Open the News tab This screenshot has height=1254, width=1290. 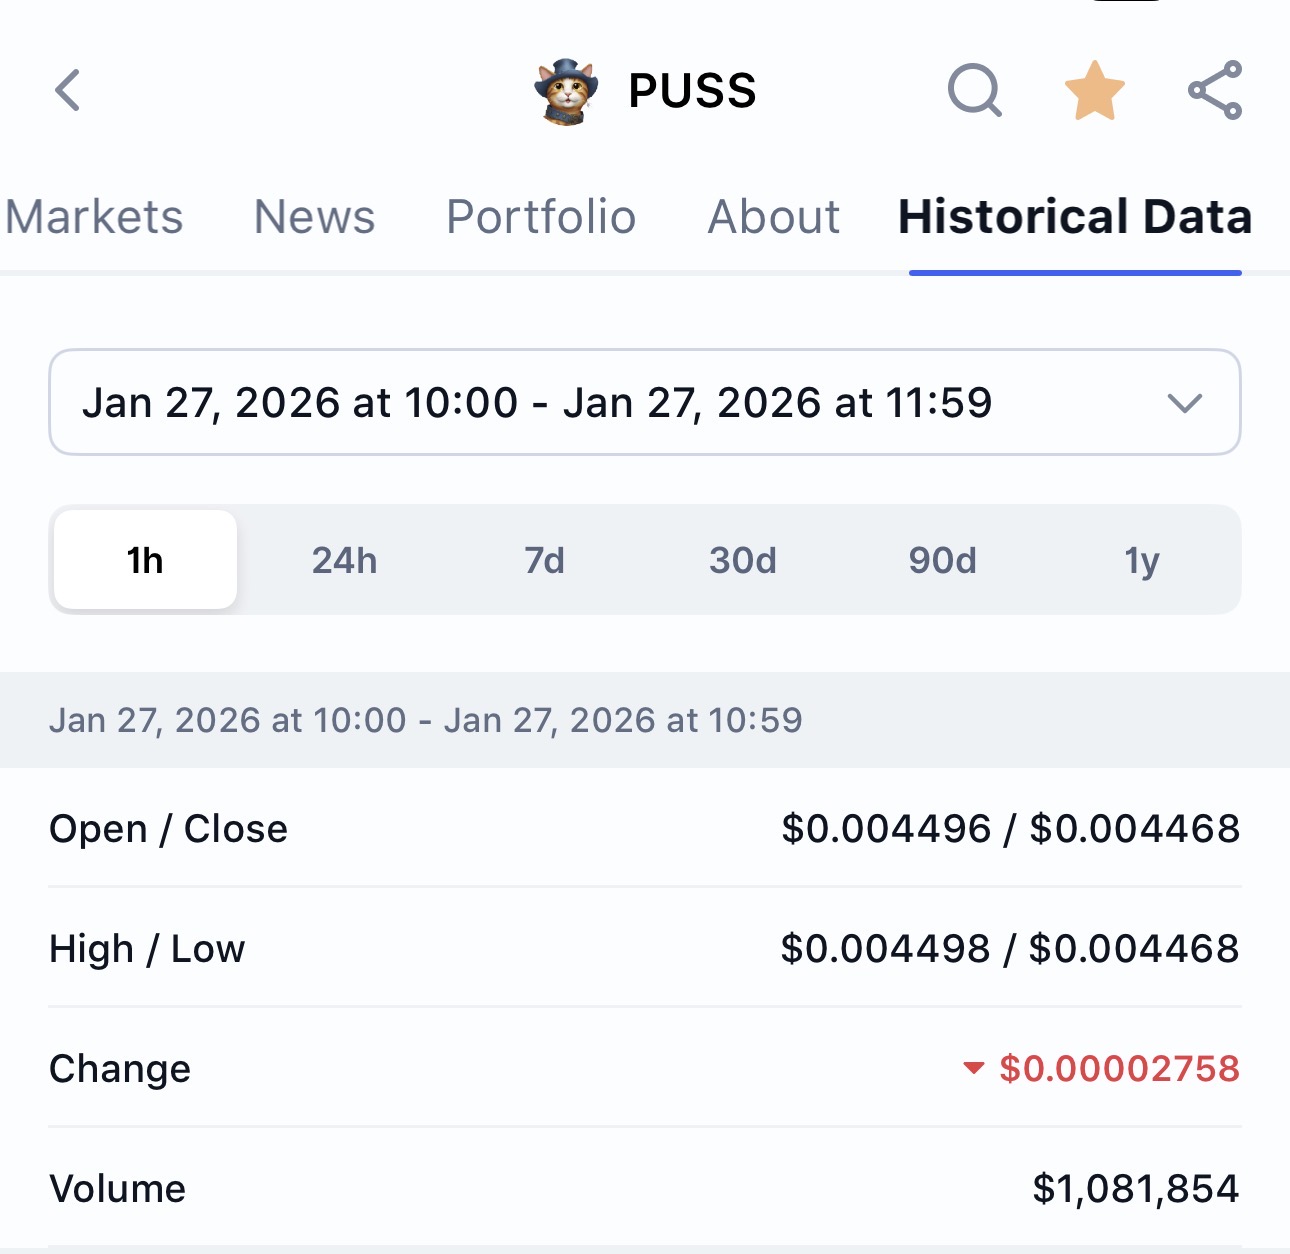[314, 217]
